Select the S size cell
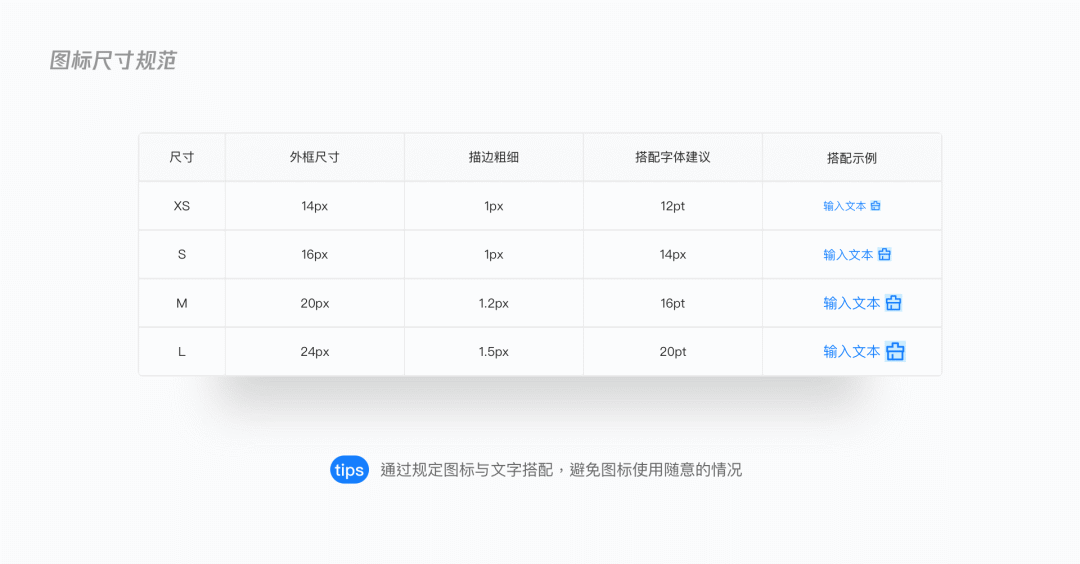Viewport: 1080px width, 564px height. tap(182, 254)
